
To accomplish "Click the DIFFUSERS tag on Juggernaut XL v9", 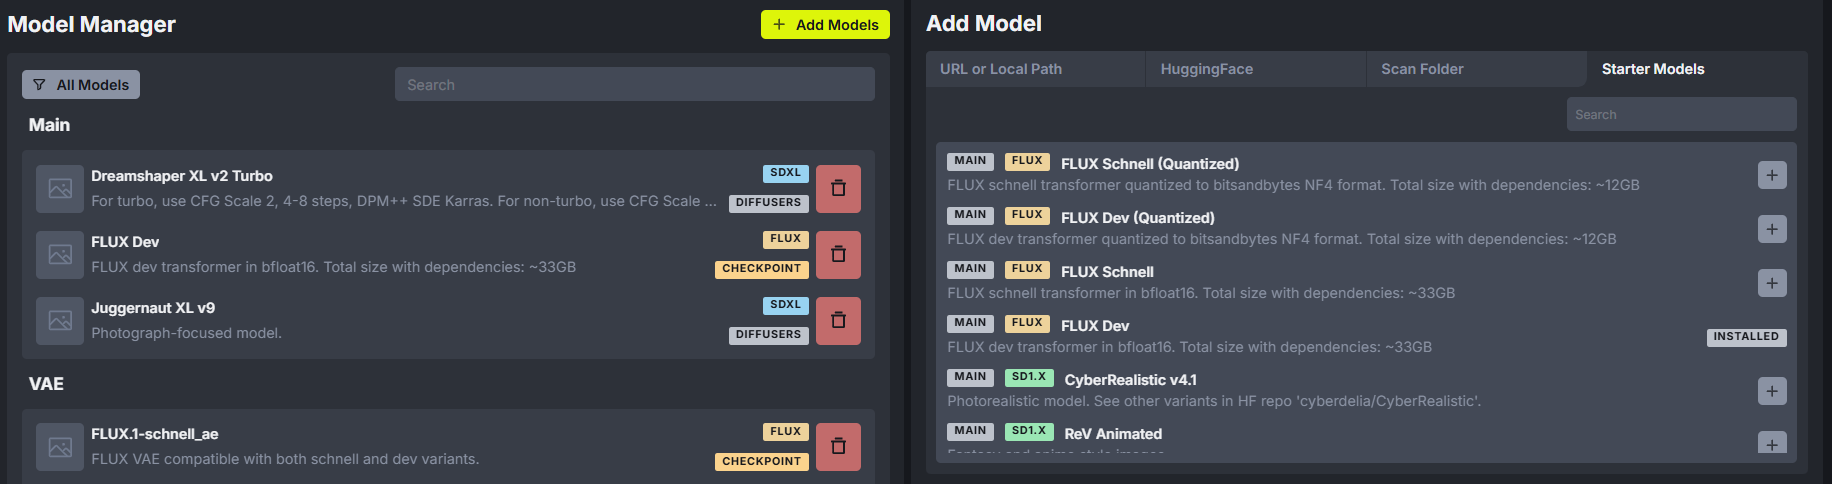I will click(769, 335).
